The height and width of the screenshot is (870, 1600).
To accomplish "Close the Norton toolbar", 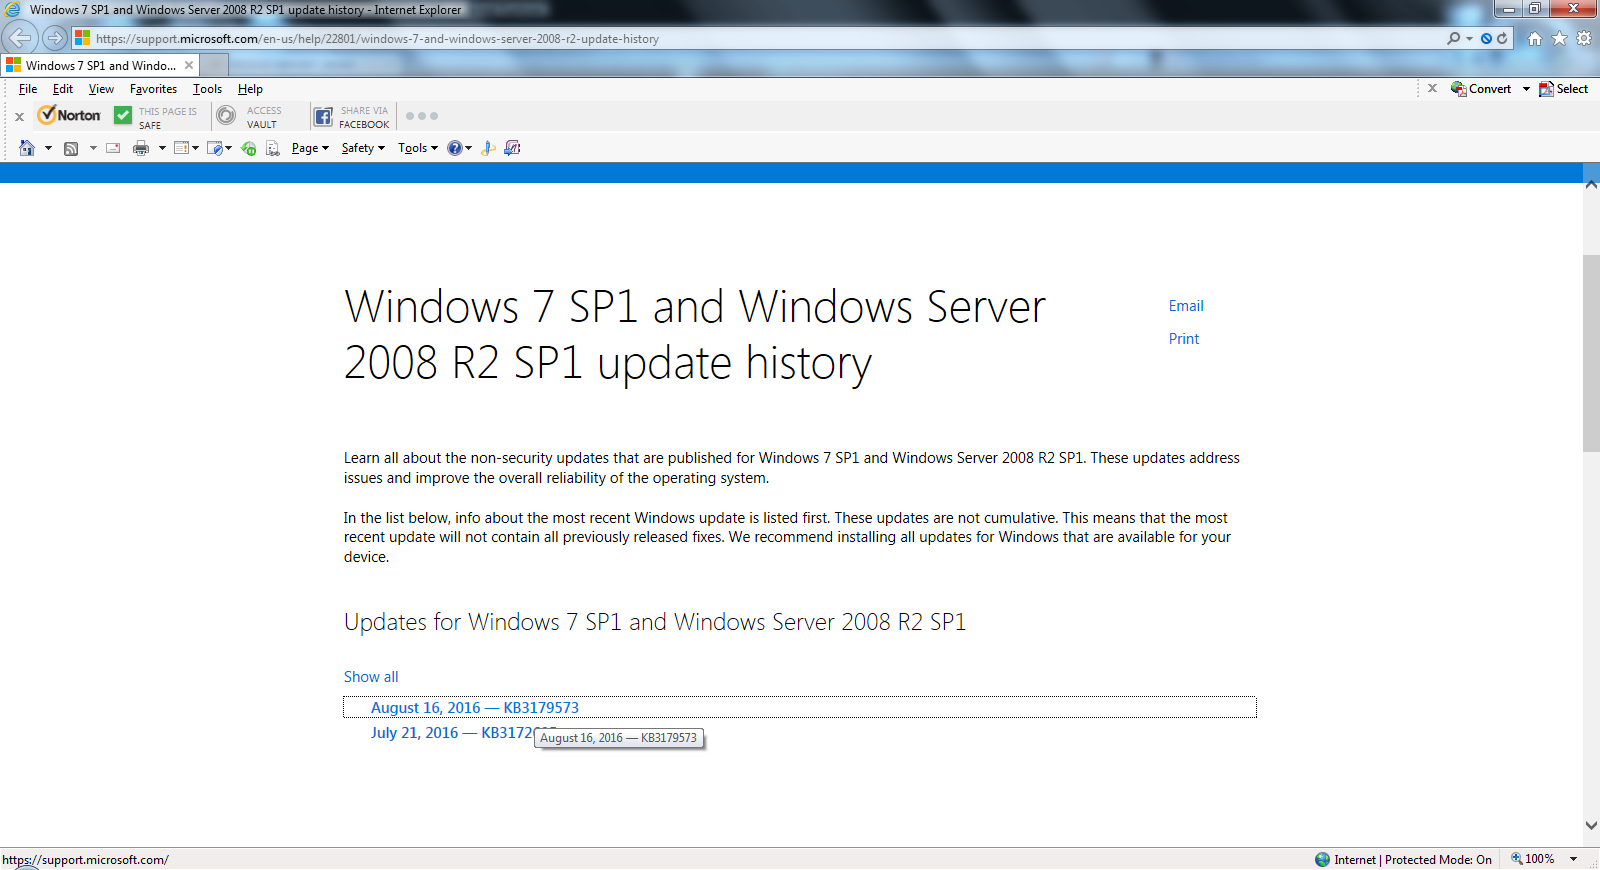I will point(19,117).
